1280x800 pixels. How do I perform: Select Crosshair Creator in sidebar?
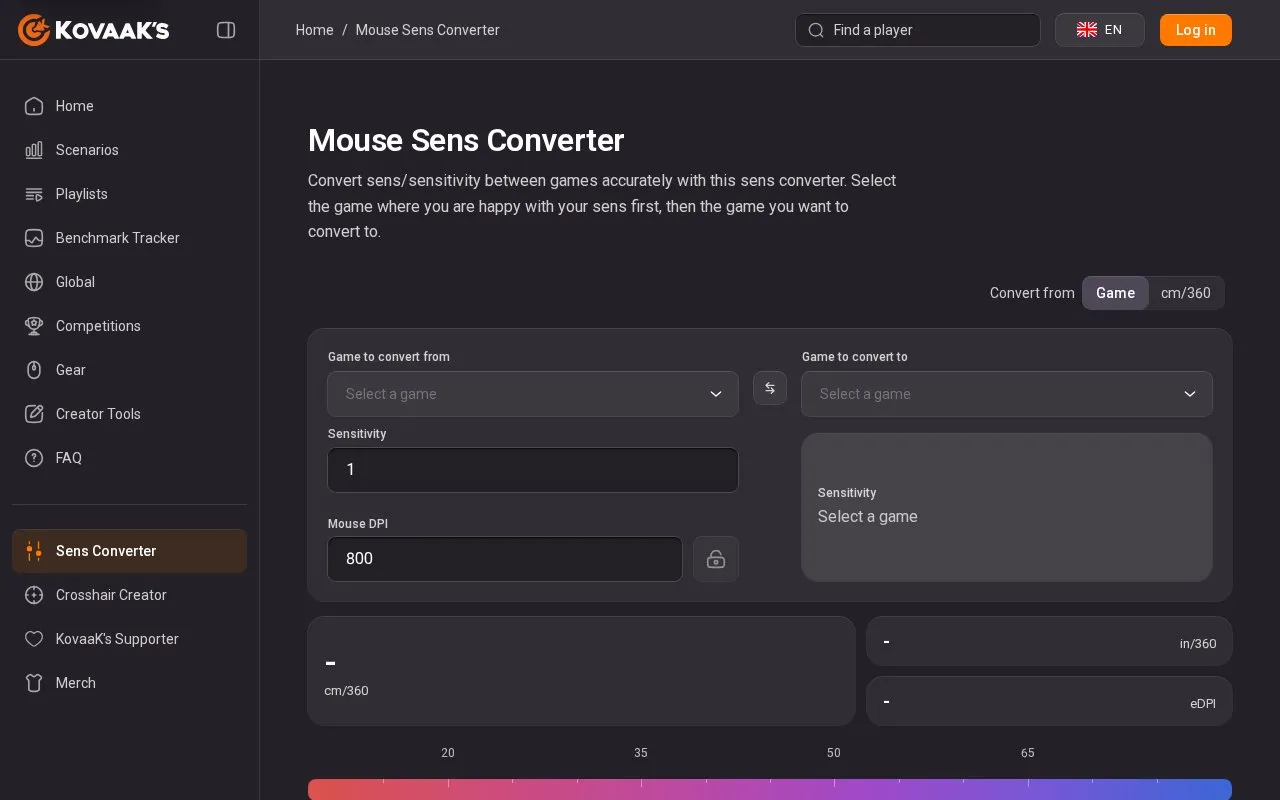[x=129, y=595]
